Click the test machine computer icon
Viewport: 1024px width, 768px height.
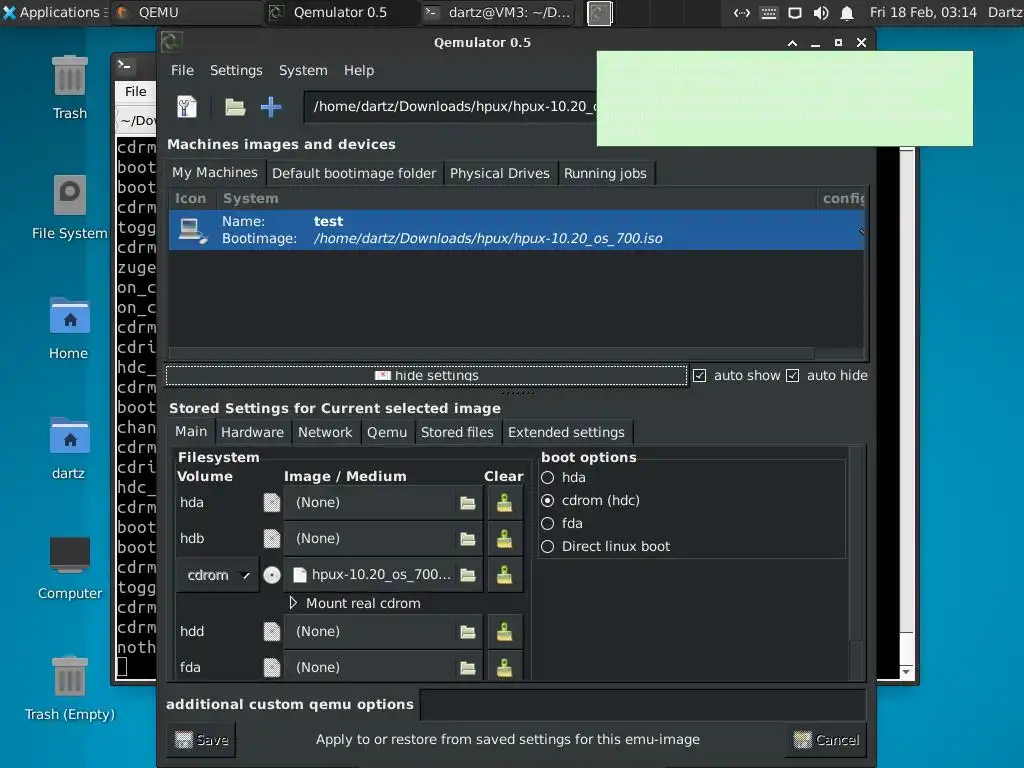point(193,231)
